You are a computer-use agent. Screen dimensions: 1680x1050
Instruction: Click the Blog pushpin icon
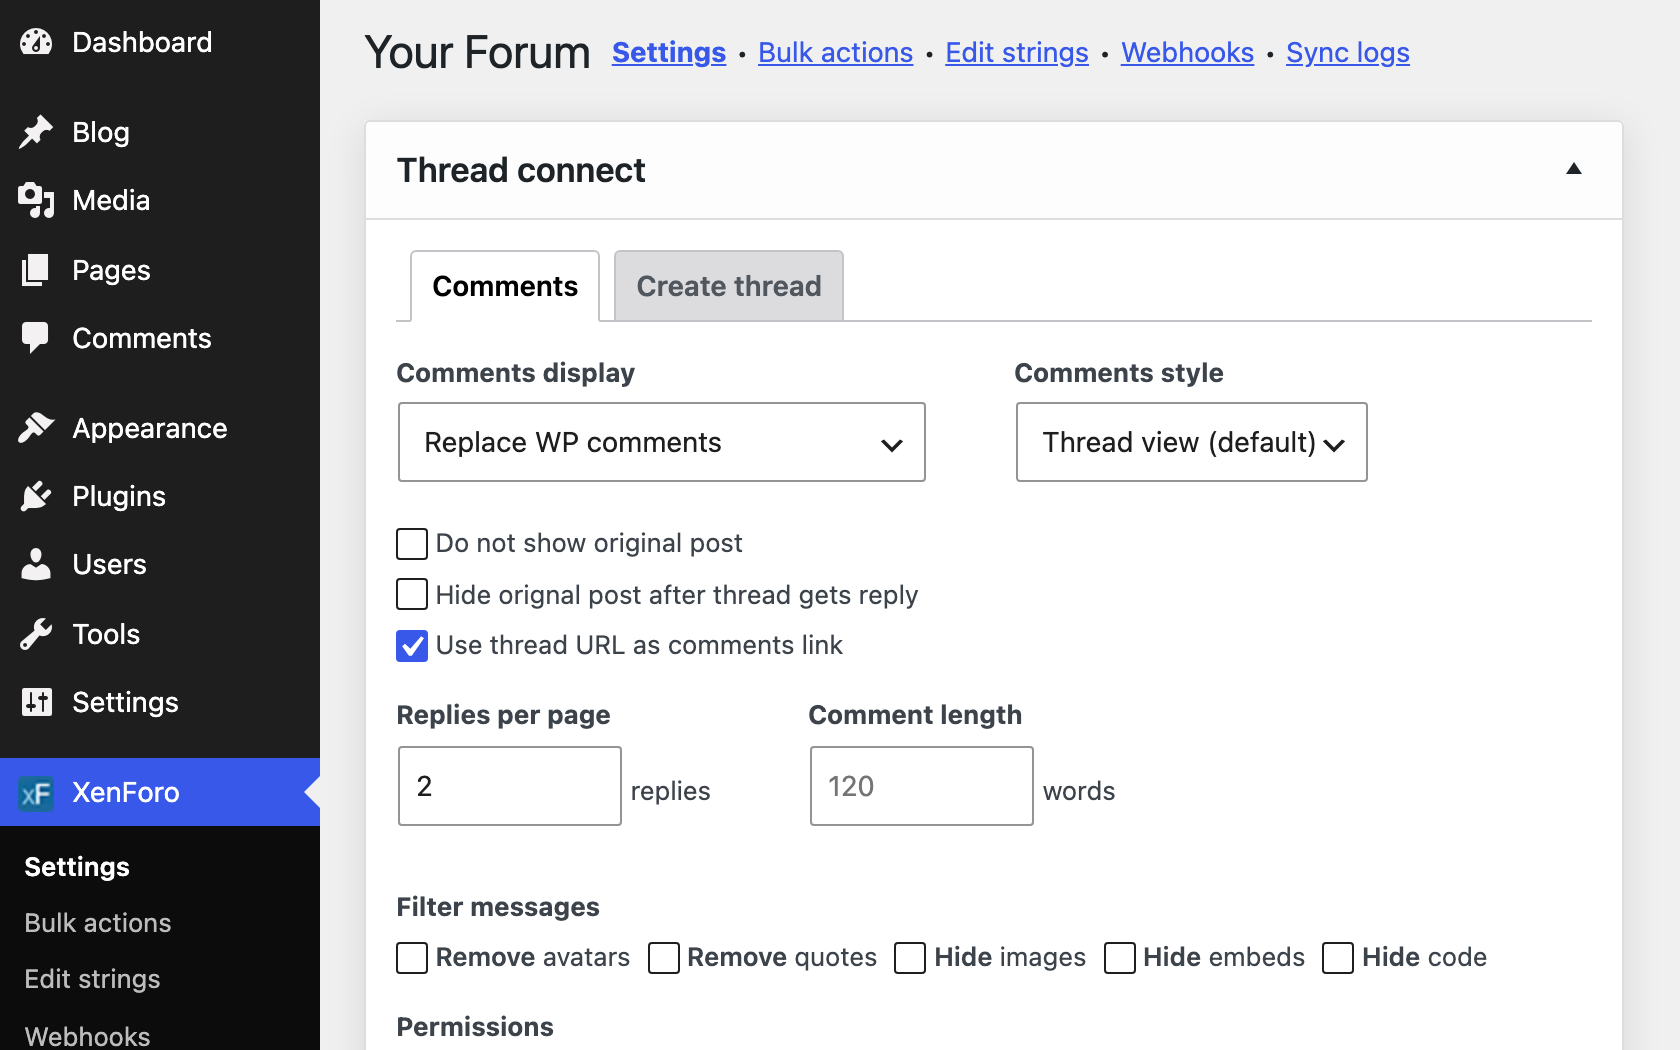[x=36, y=132]
